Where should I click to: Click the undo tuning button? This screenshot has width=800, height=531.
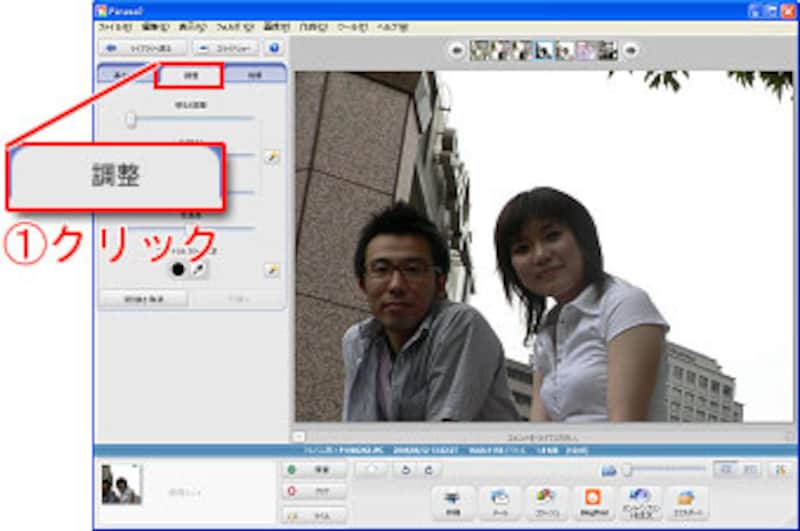(x=143, y=299)
